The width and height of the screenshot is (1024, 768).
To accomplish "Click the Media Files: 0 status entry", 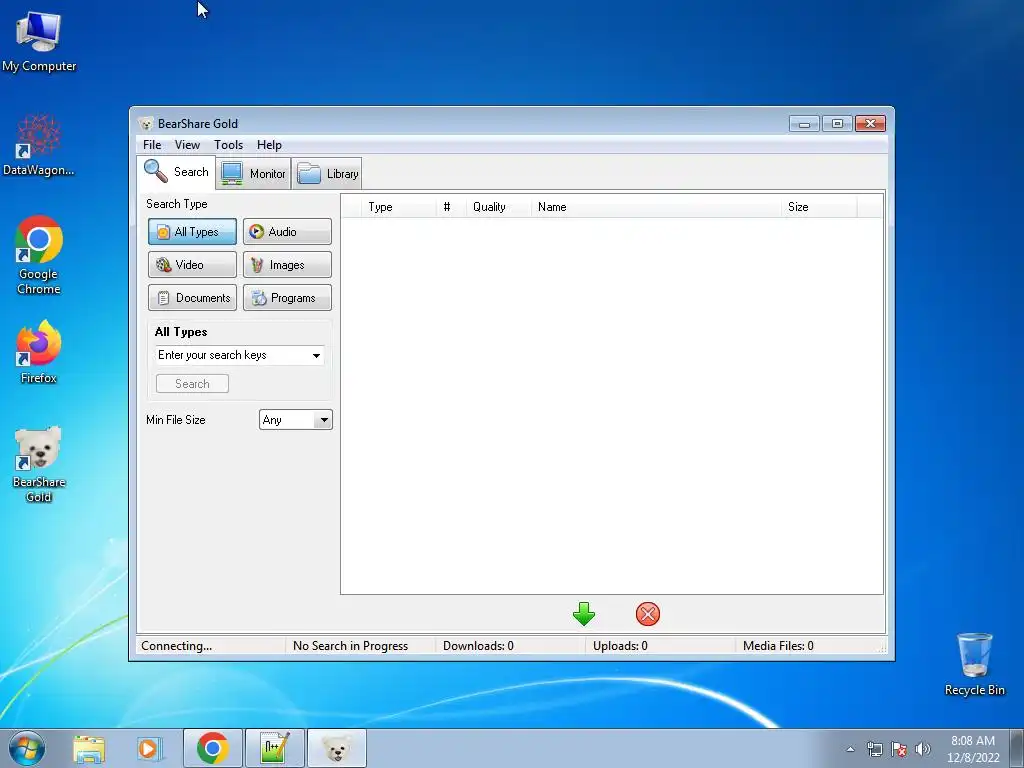I will pos(778,646).
